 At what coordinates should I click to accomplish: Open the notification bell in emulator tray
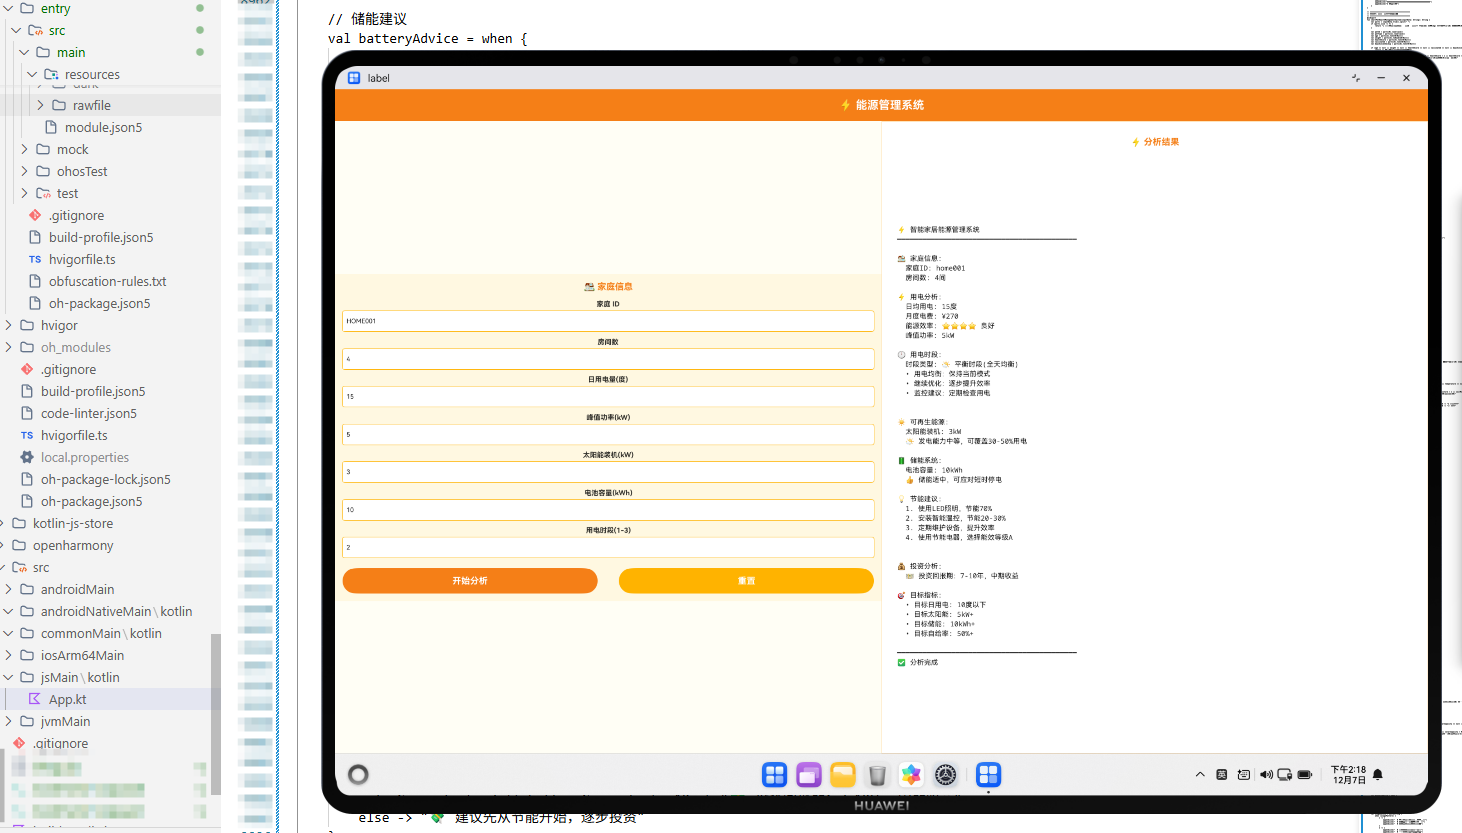[1378, 775]
